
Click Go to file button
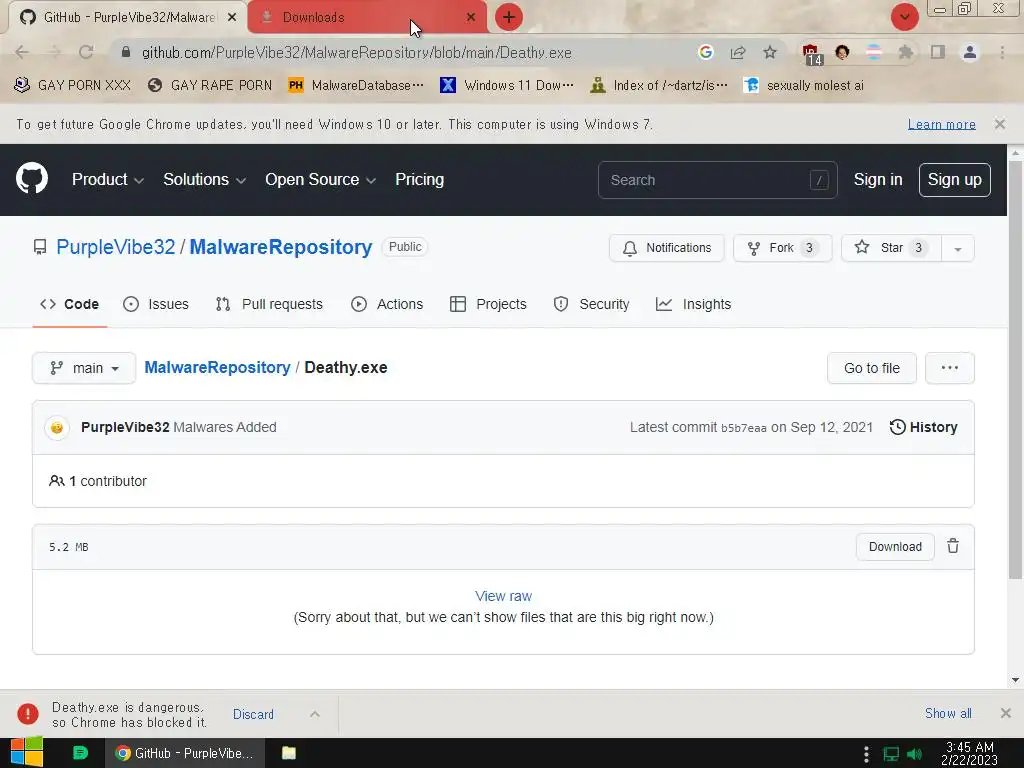[871, 368]
